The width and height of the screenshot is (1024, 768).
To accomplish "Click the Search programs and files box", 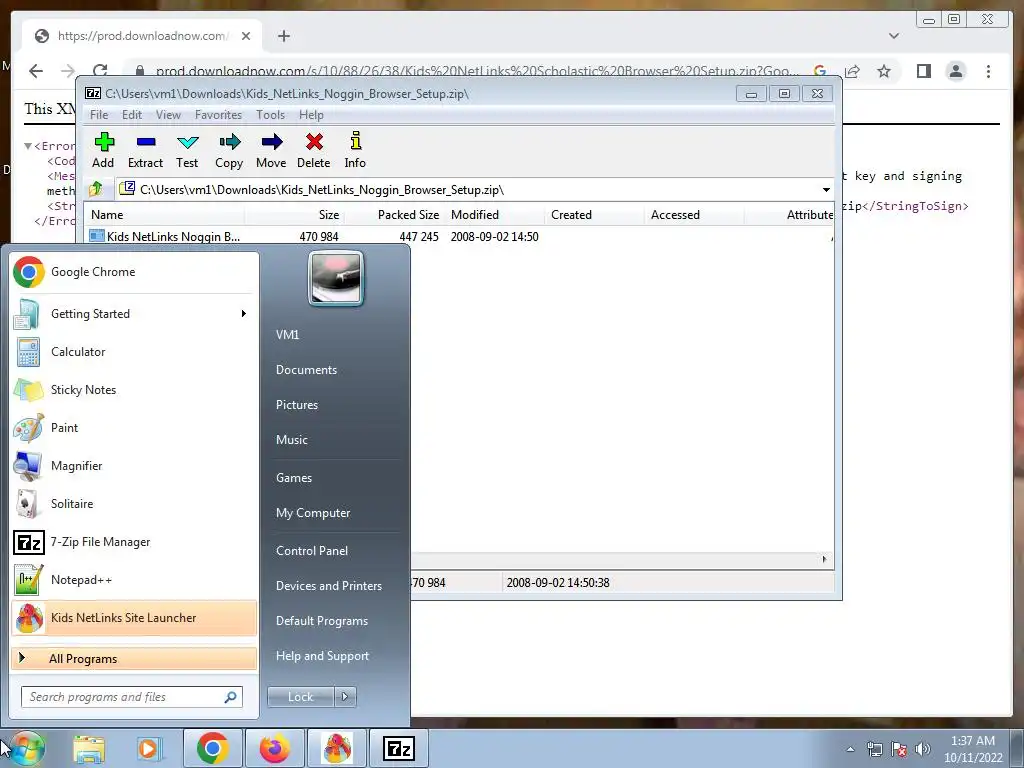I will coord(132,697).
